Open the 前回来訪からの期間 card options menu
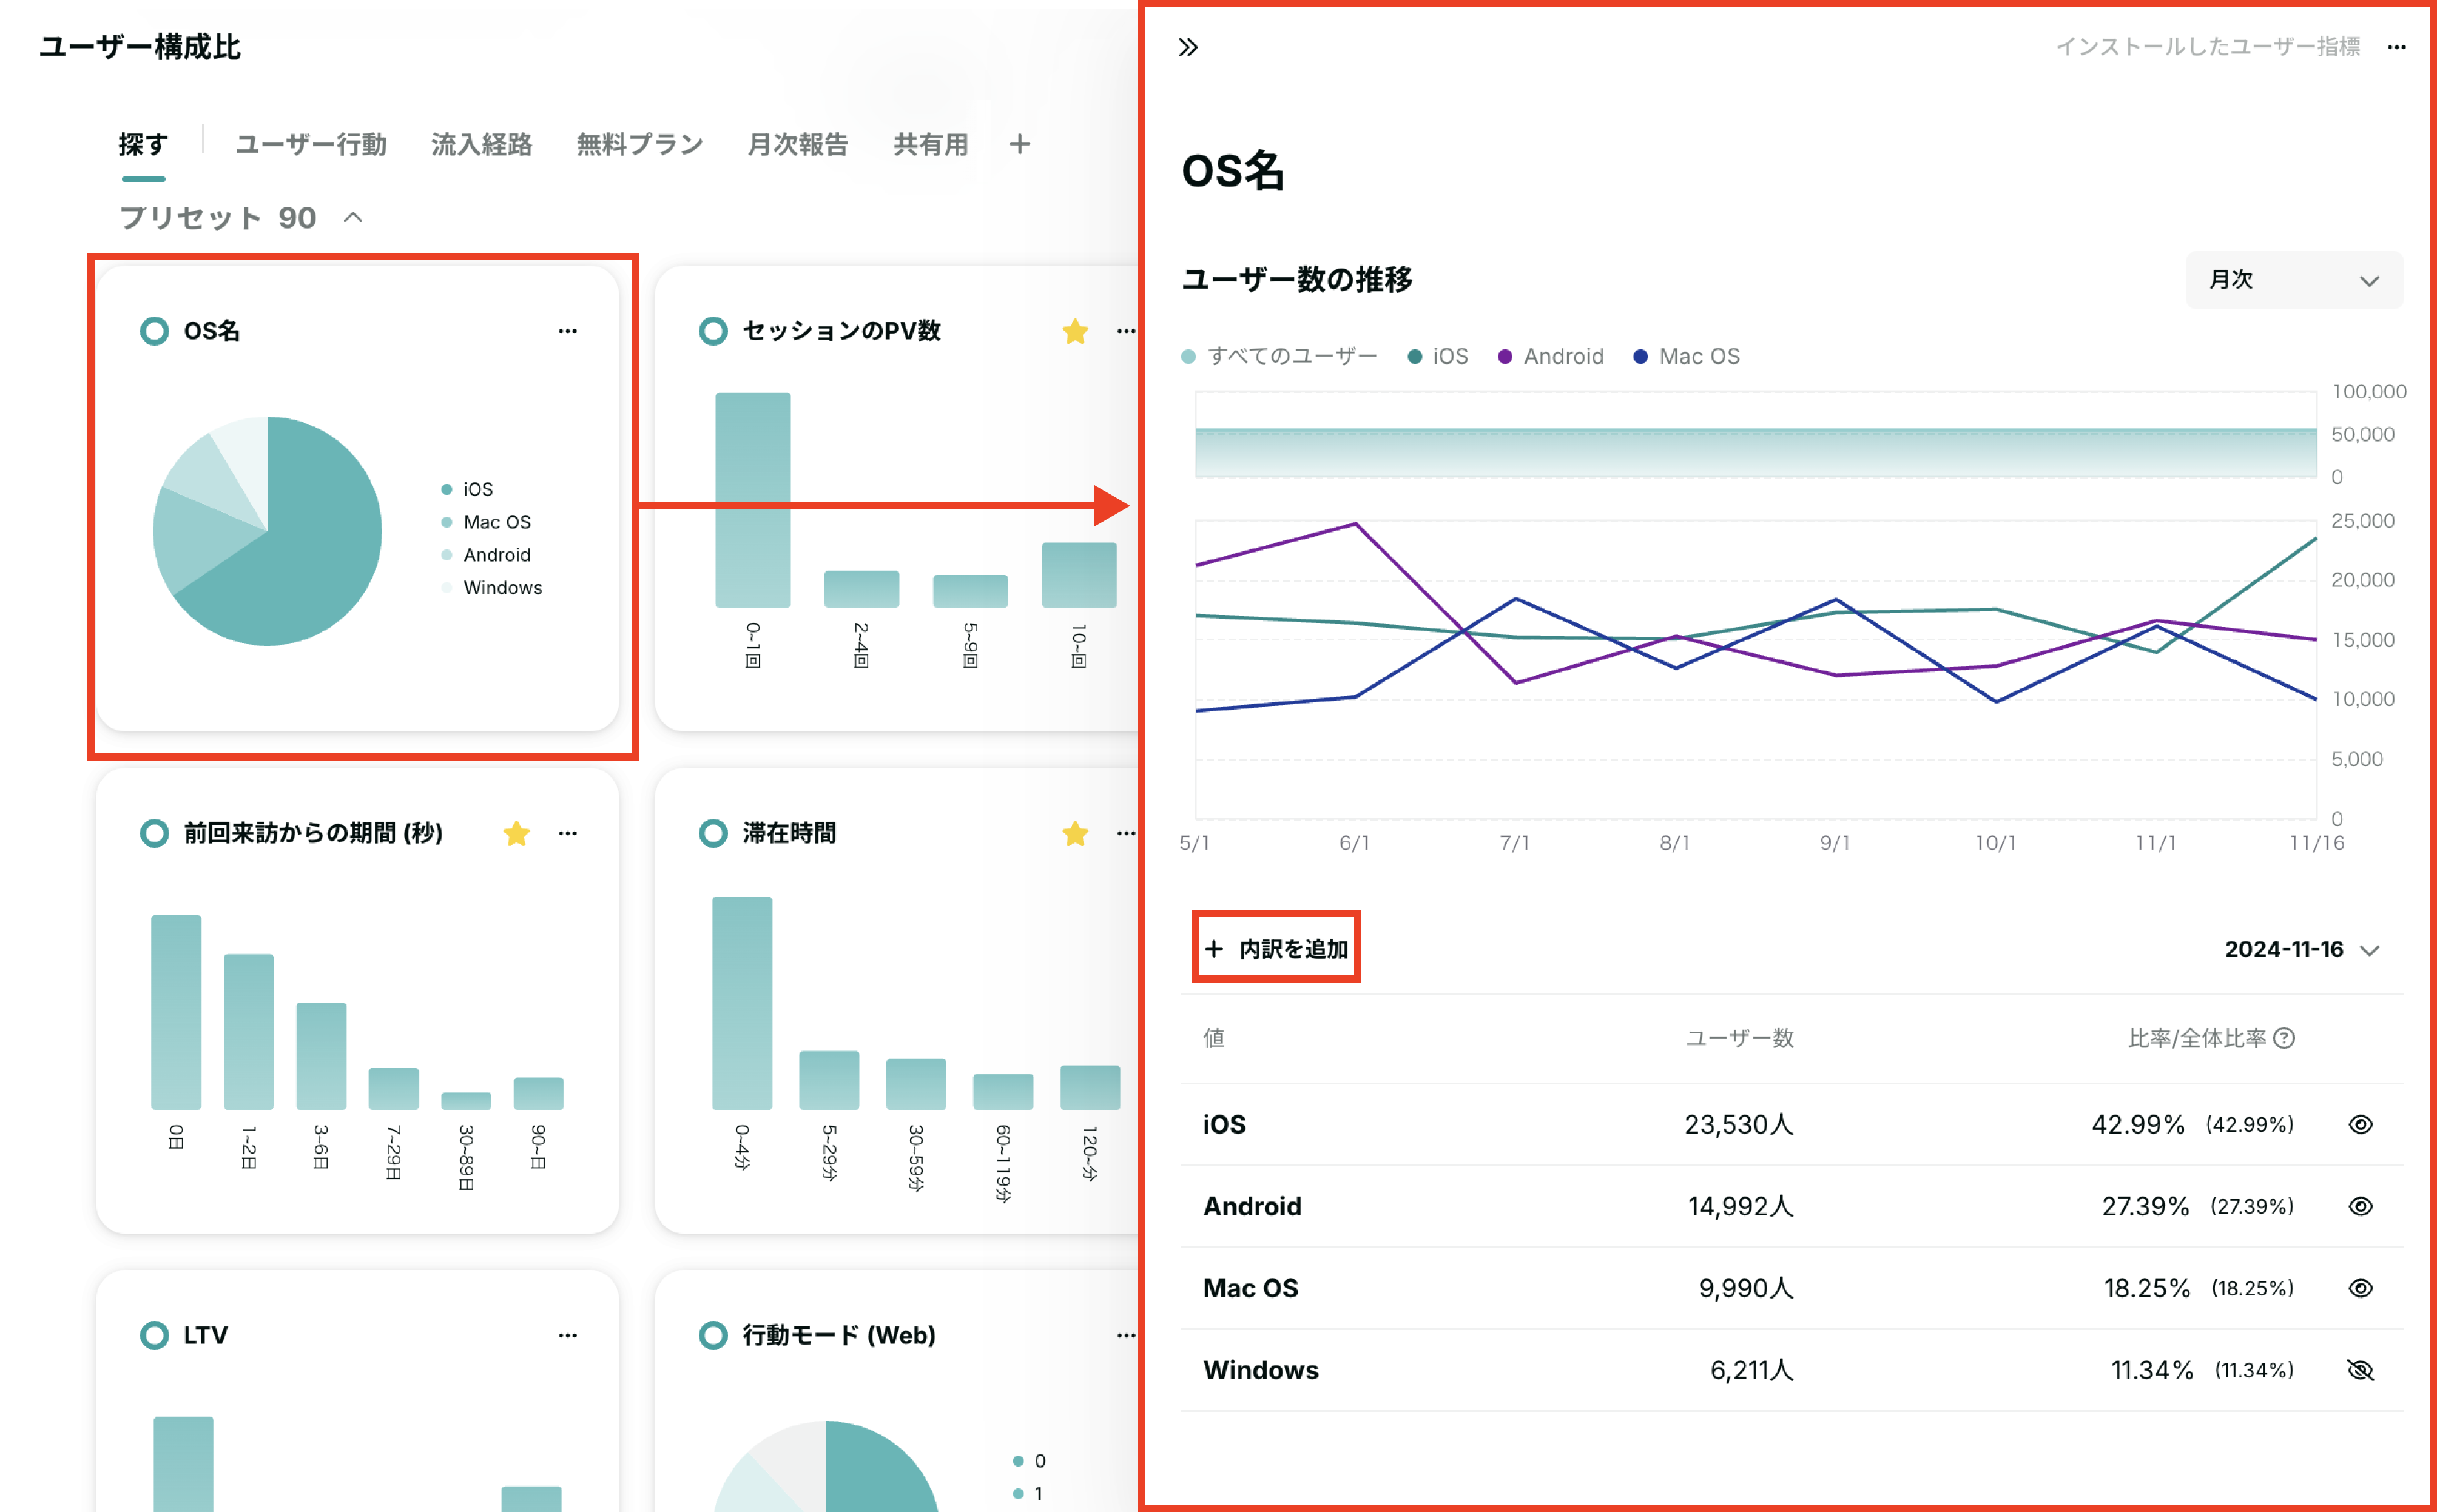 point(568,833)
